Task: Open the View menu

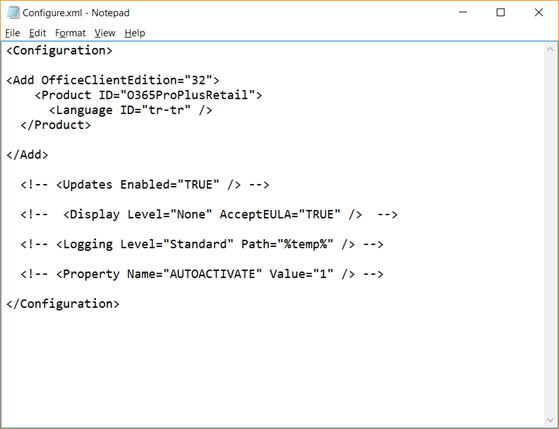Action: (x=105, y=33)
